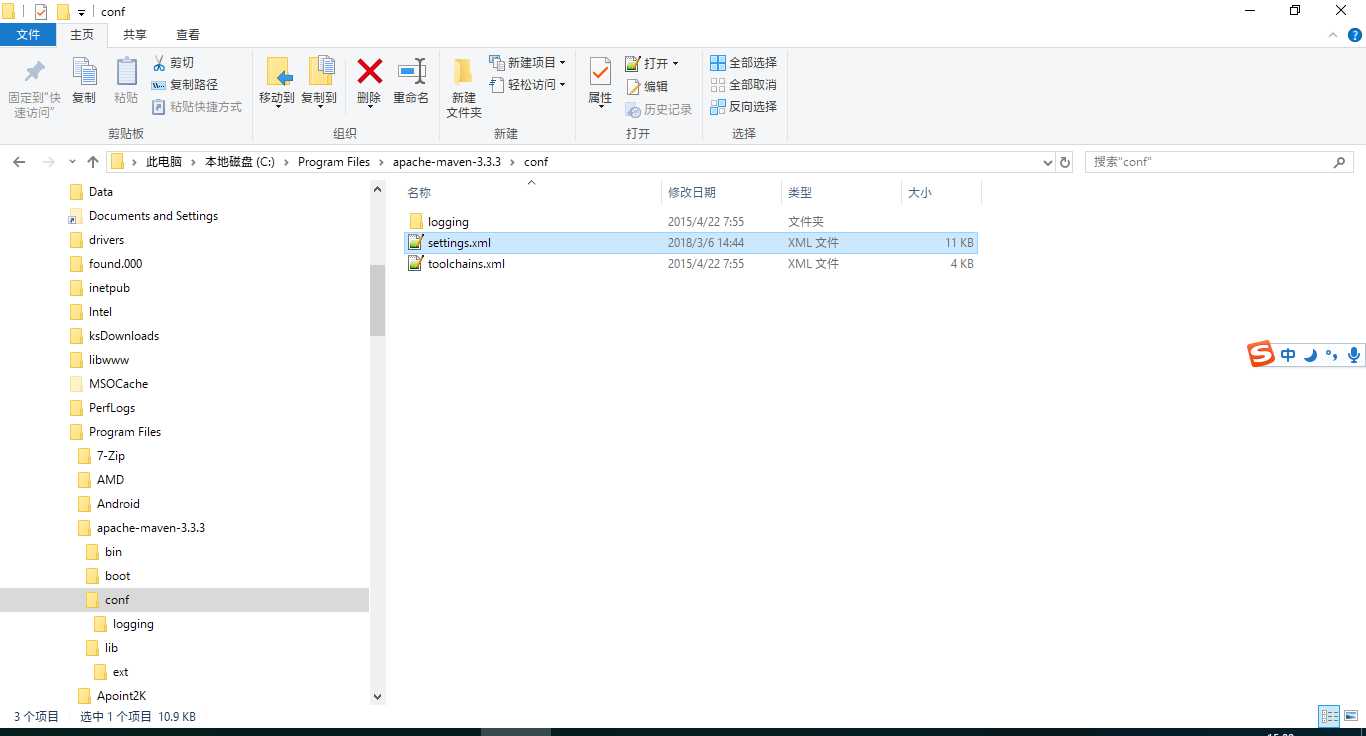Click the Paste icon in the ribbon
The height and width of the screenshot is (736, 1366).
126,72
